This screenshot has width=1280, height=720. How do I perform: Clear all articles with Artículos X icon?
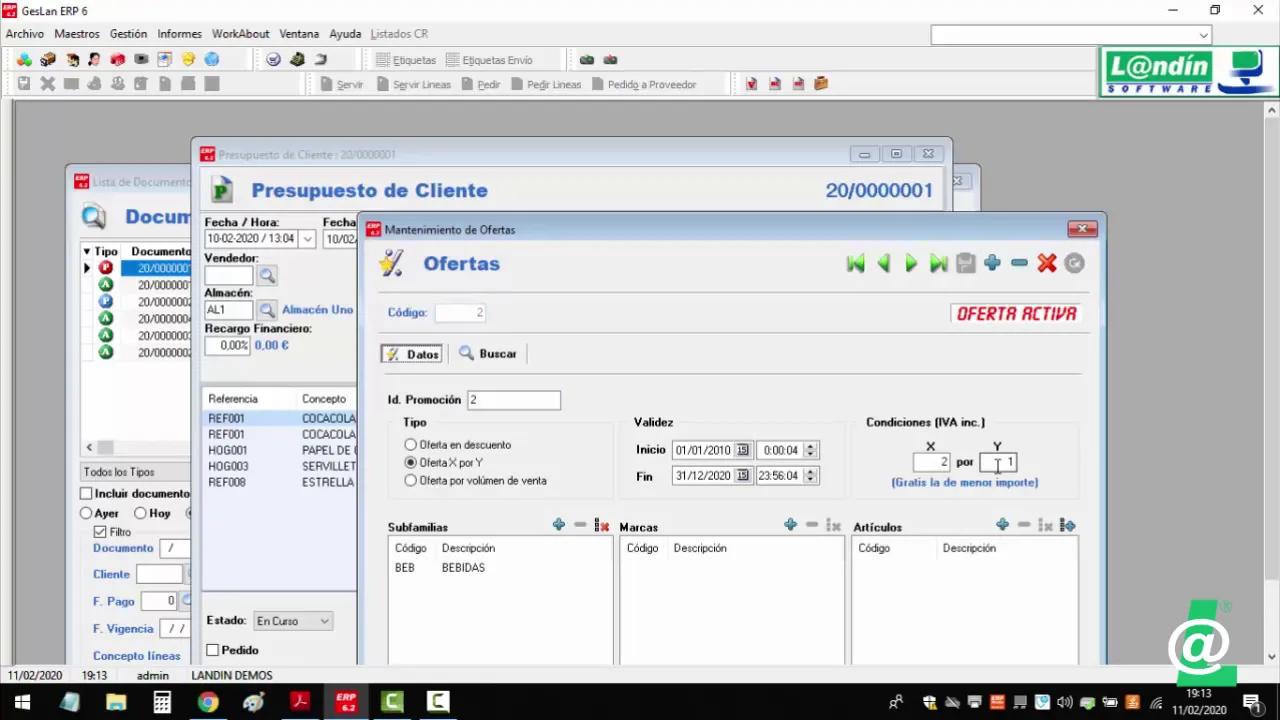(x=1045, y=525)
